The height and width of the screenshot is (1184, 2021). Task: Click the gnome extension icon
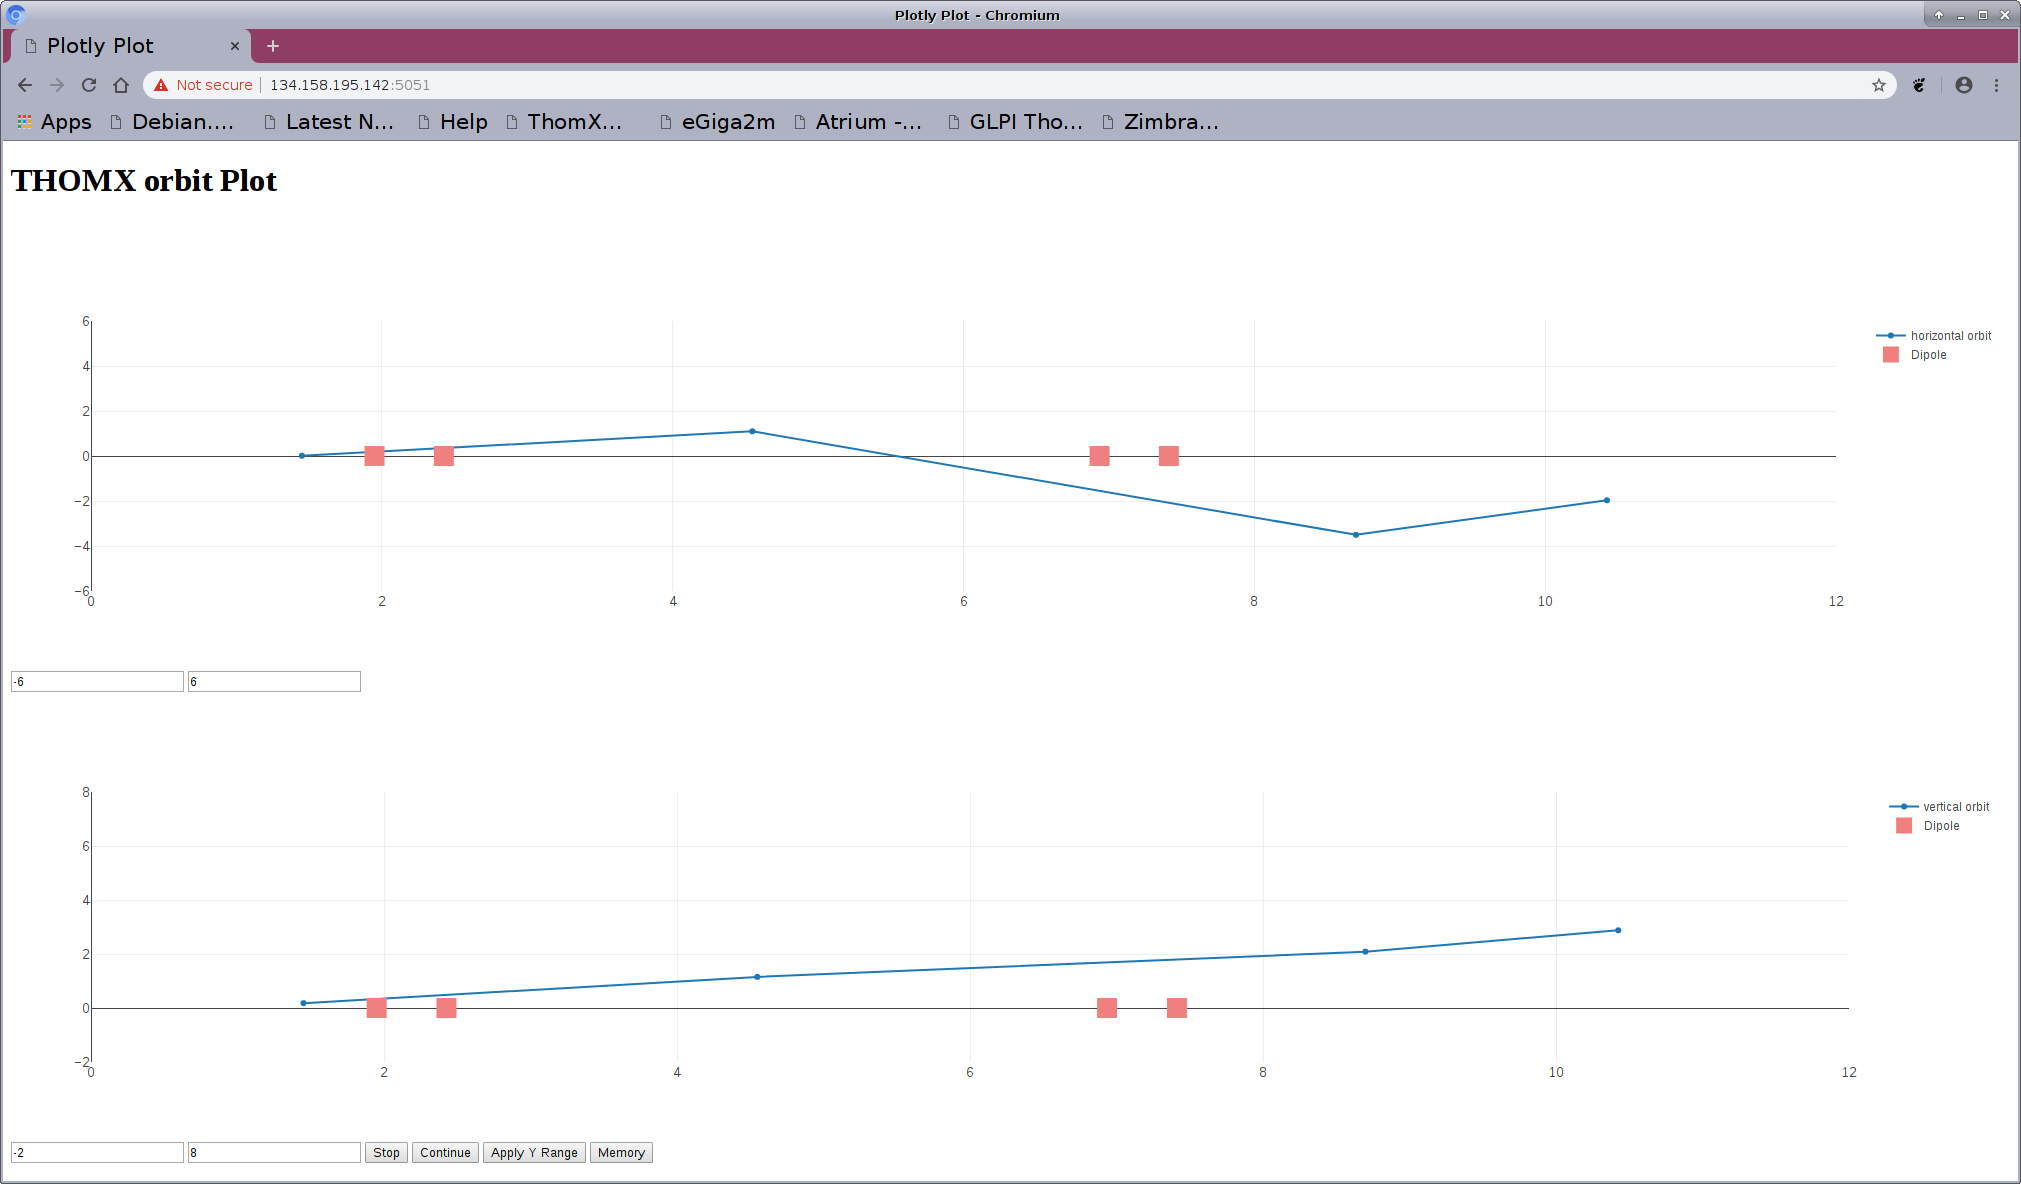[x=1919, y=85]
